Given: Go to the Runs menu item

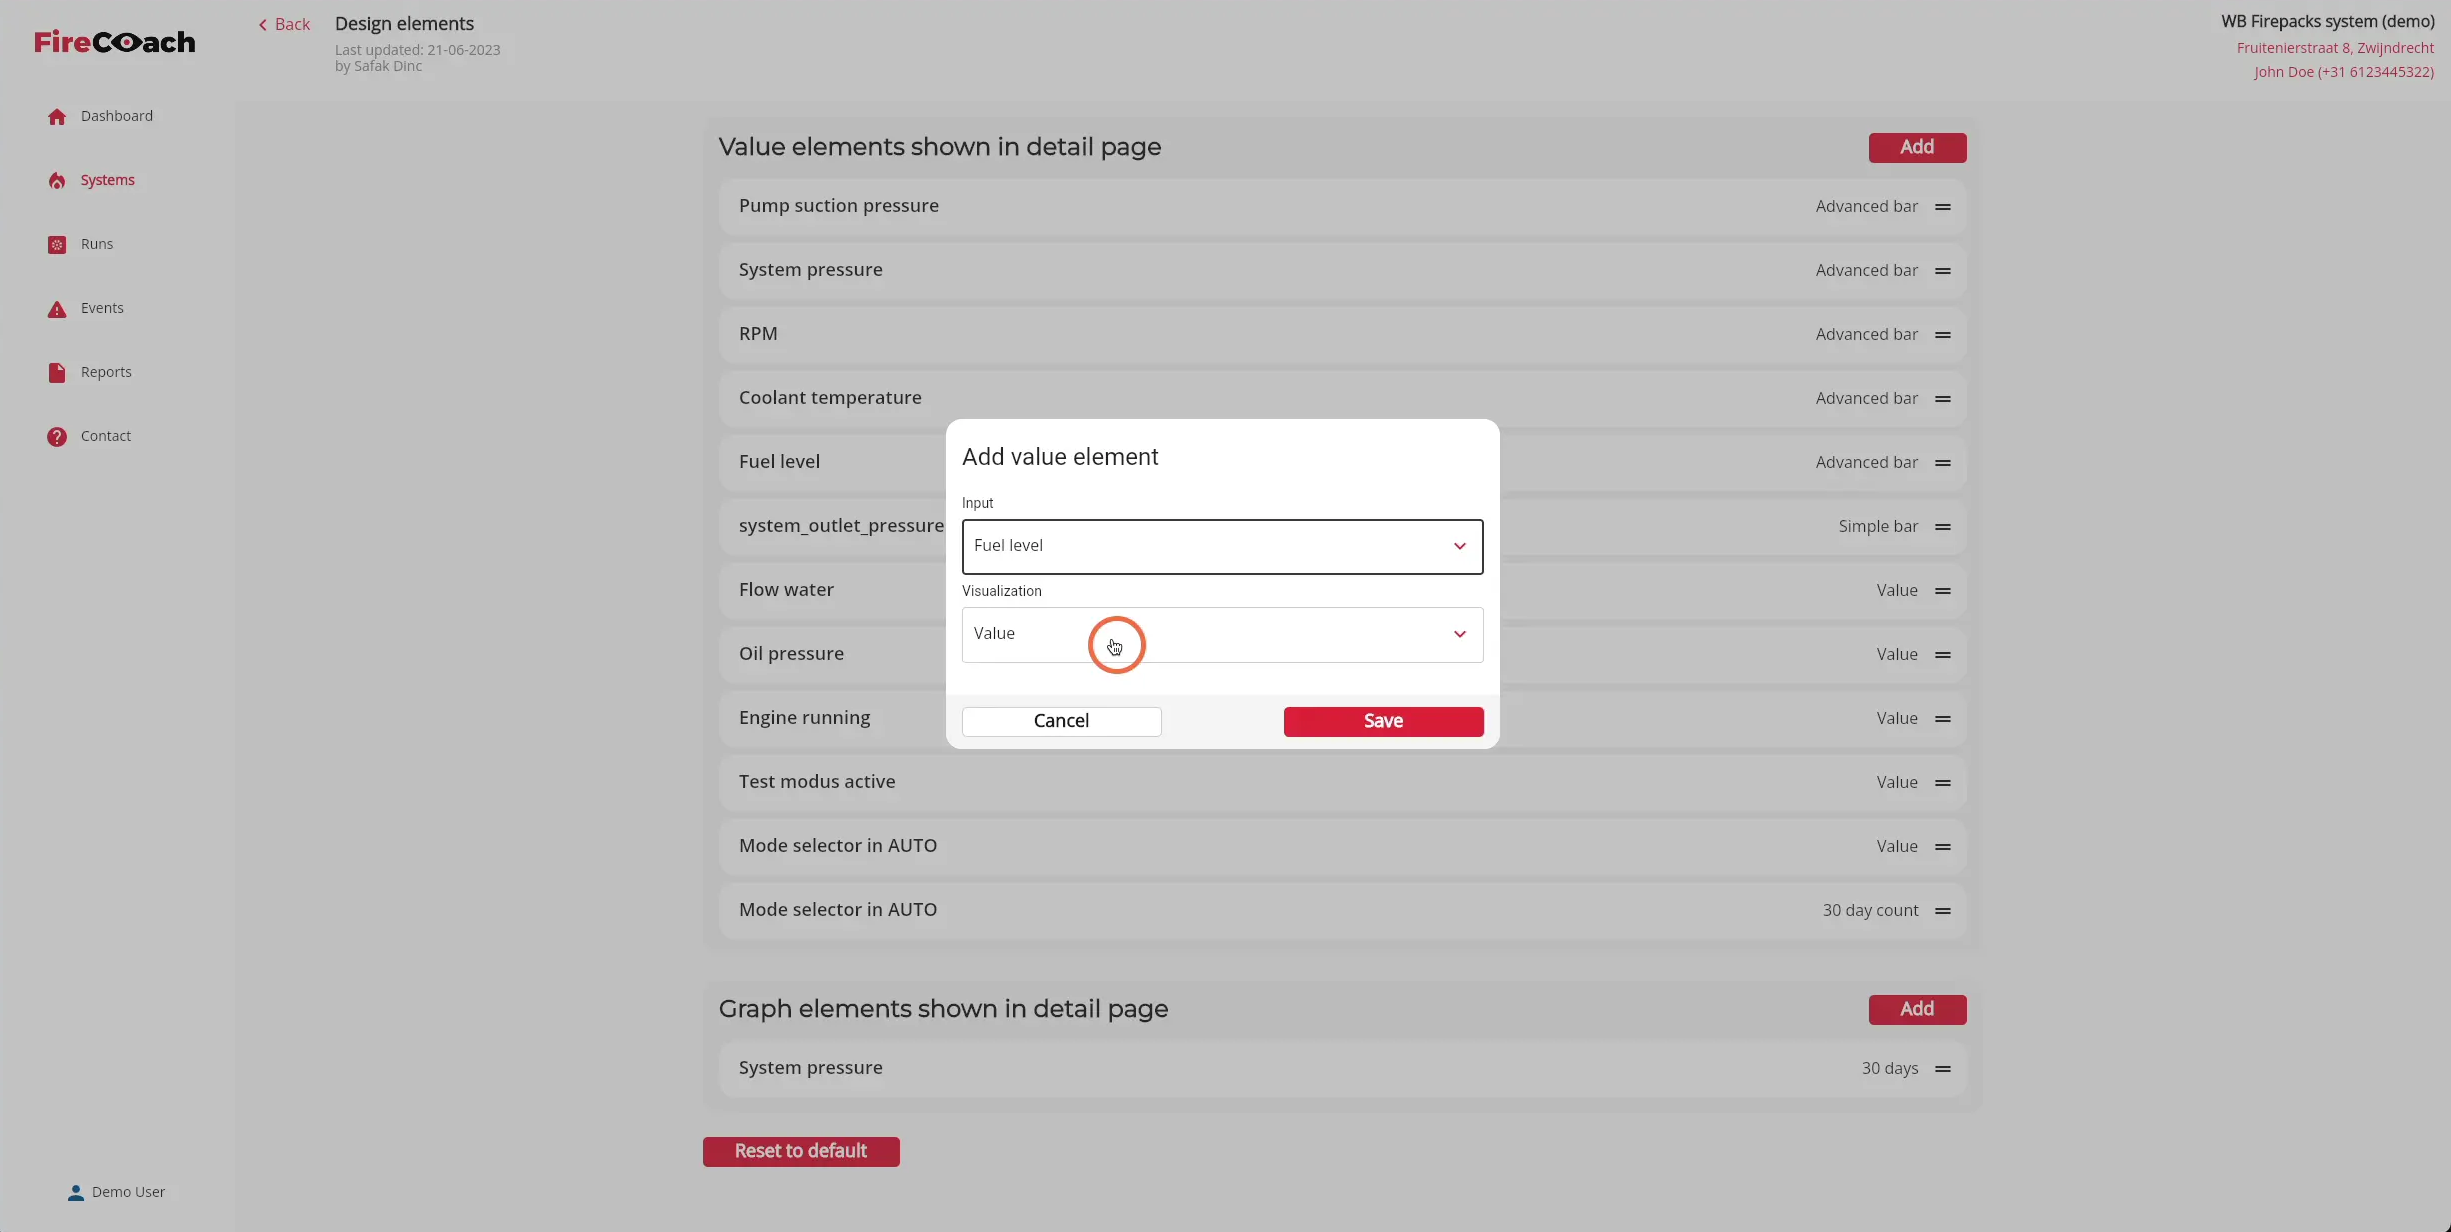Looking at the screenshot, I should [x=97, y=244].
